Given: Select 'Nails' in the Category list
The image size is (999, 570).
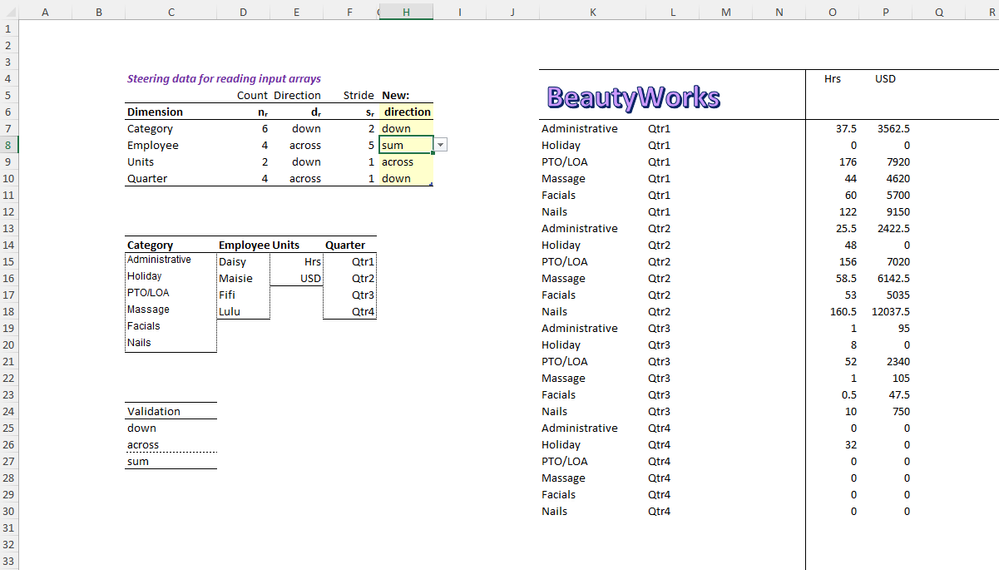Looking at the screenshot, I should [139, 342].
